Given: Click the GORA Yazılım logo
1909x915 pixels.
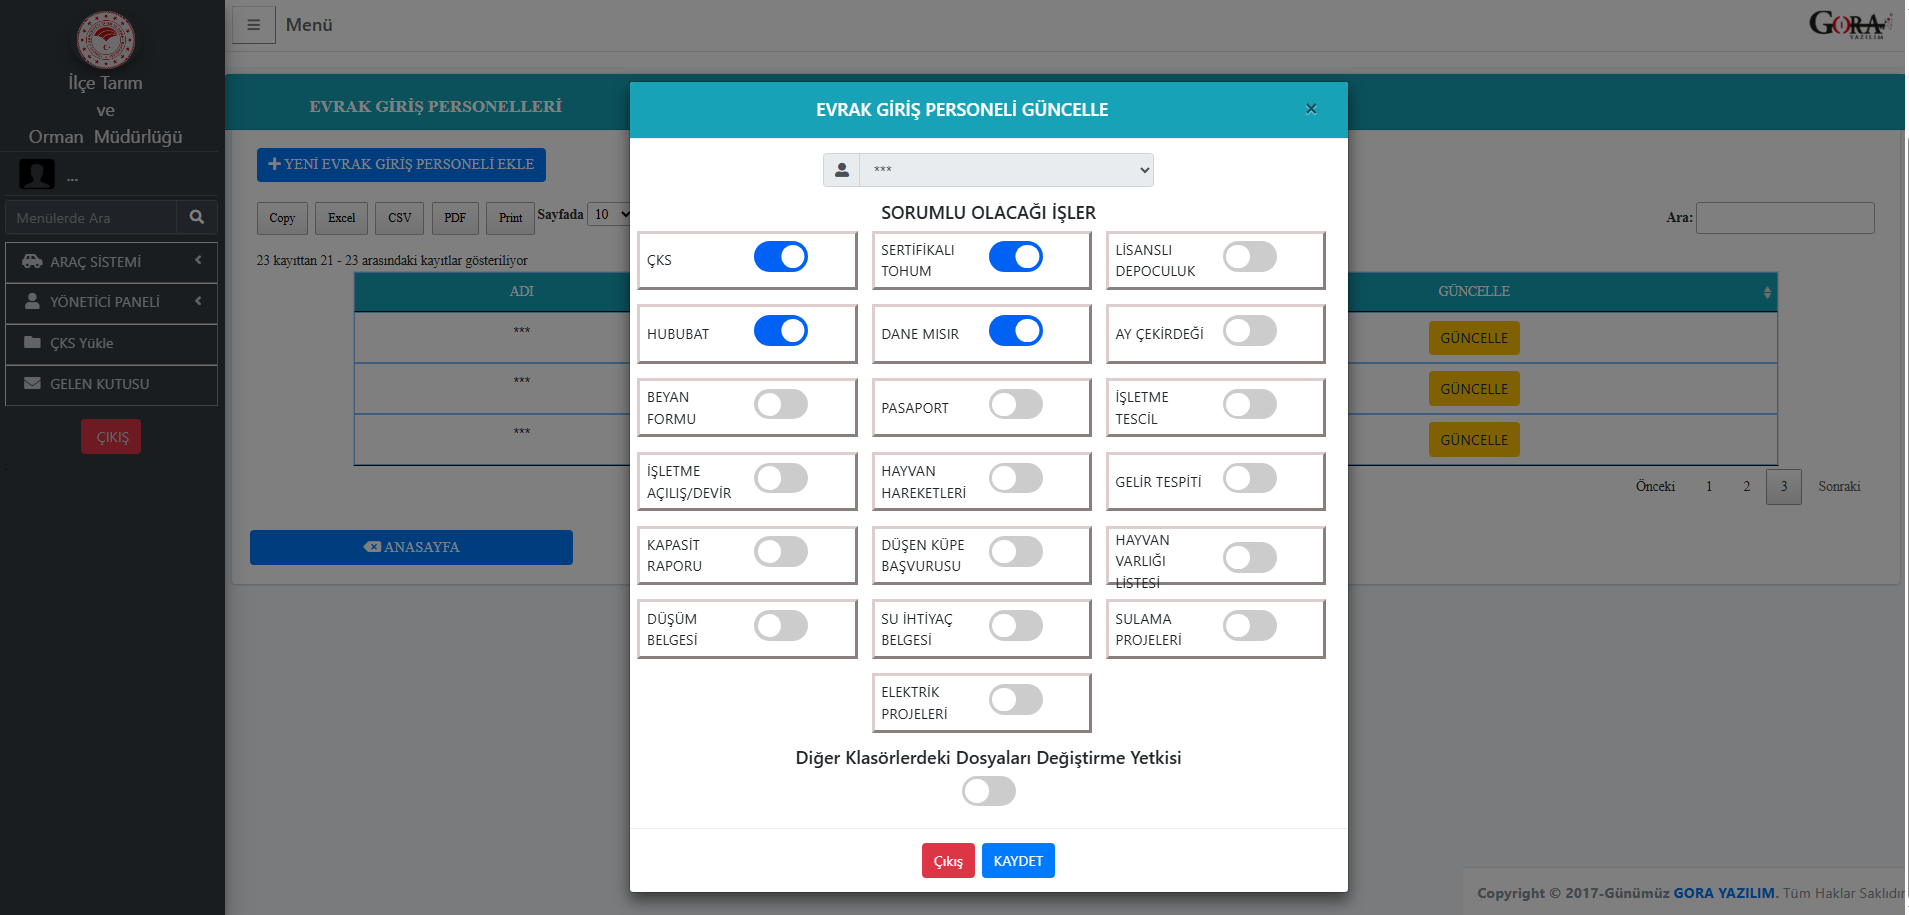Looking at the screenshot, I should click(x=1849, y=24).
